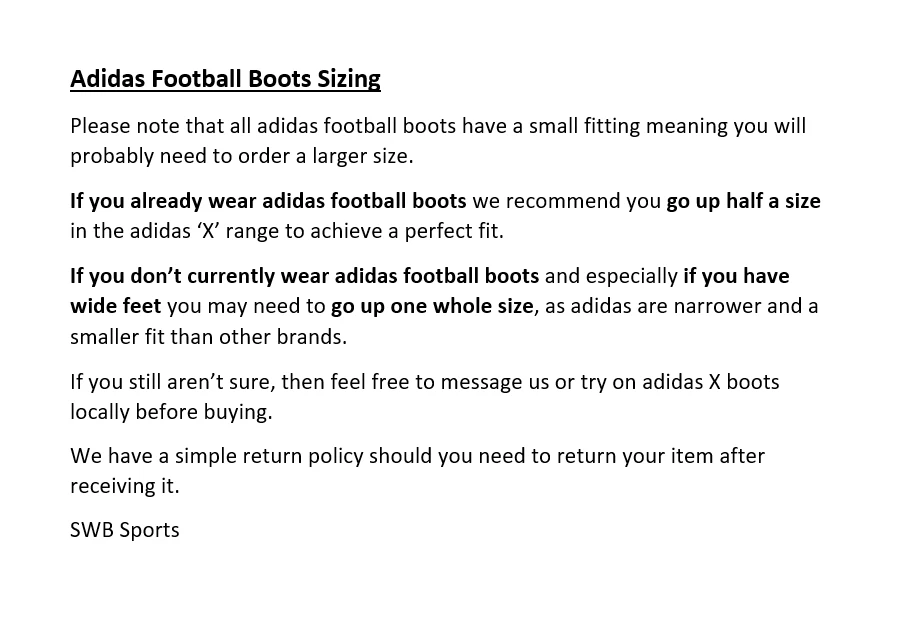Click the line 'smaller fit than other brands.'

pyautogui.click(x=208, y=337)
